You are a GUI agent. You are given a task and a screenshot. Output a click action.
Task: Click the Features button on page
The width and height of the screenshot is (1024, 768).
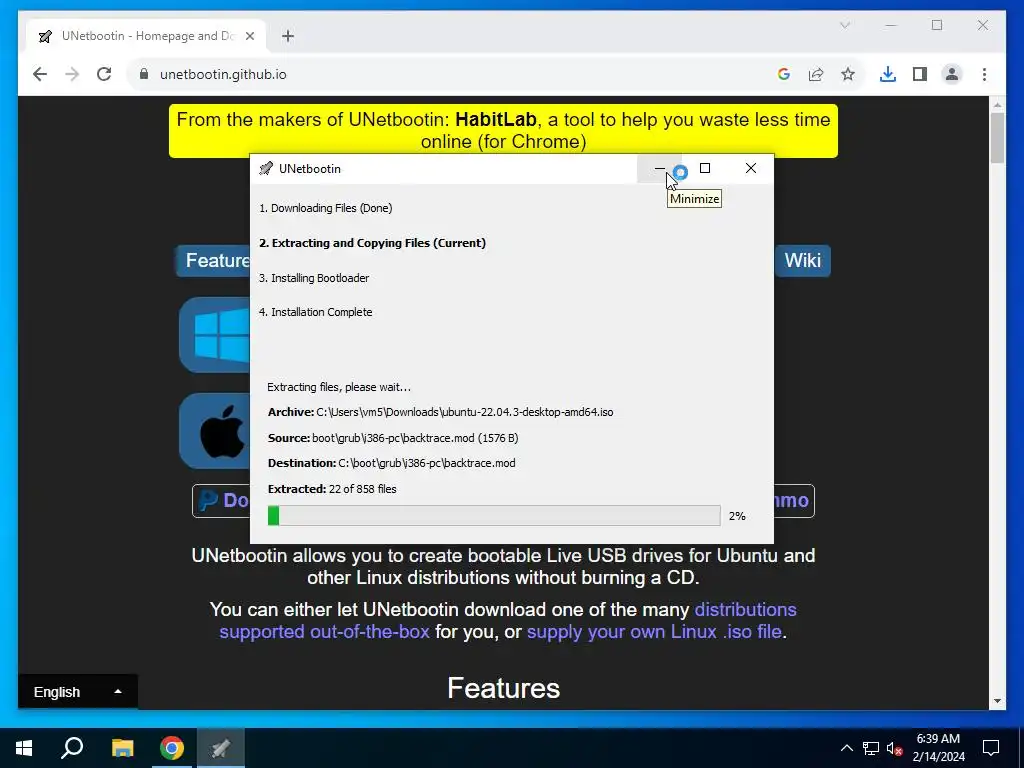tap(214, 261)
